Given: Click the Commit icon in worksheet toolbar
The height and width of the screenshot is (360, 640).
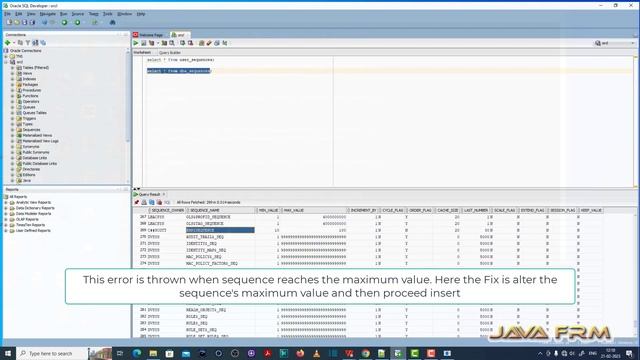Looking at the screenshot, I should [182, 43].
